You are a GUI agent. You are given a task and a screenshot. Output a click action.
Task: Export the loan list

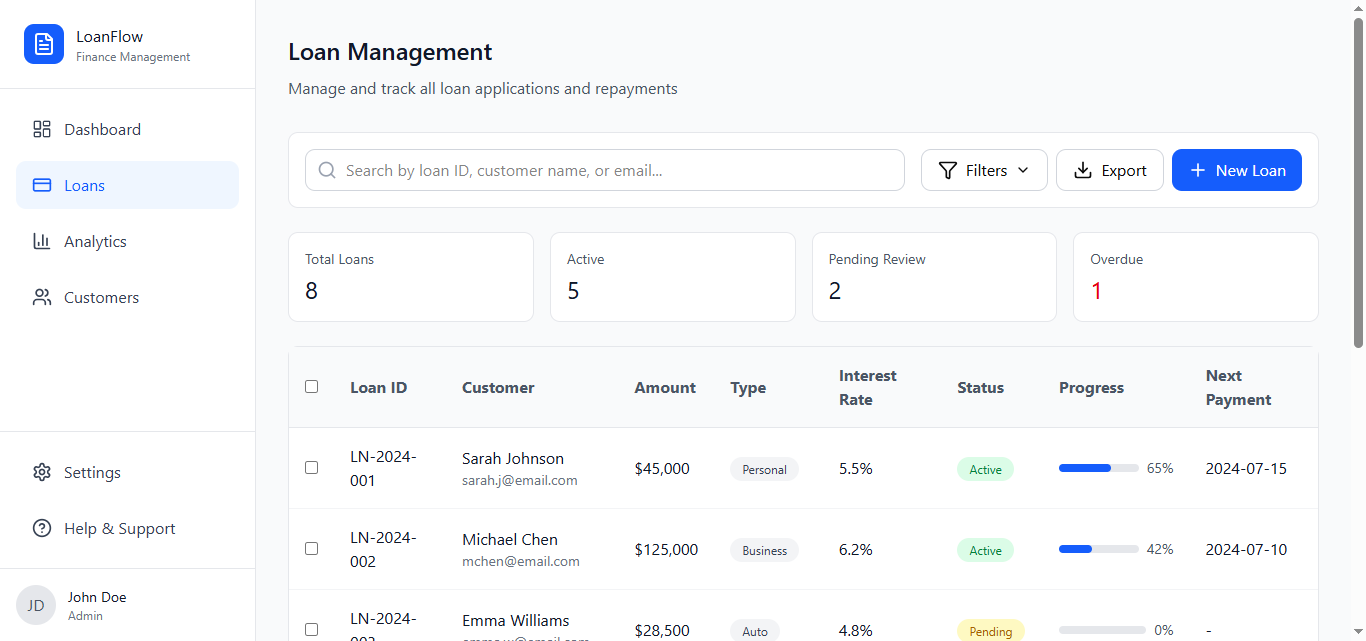1109,170
